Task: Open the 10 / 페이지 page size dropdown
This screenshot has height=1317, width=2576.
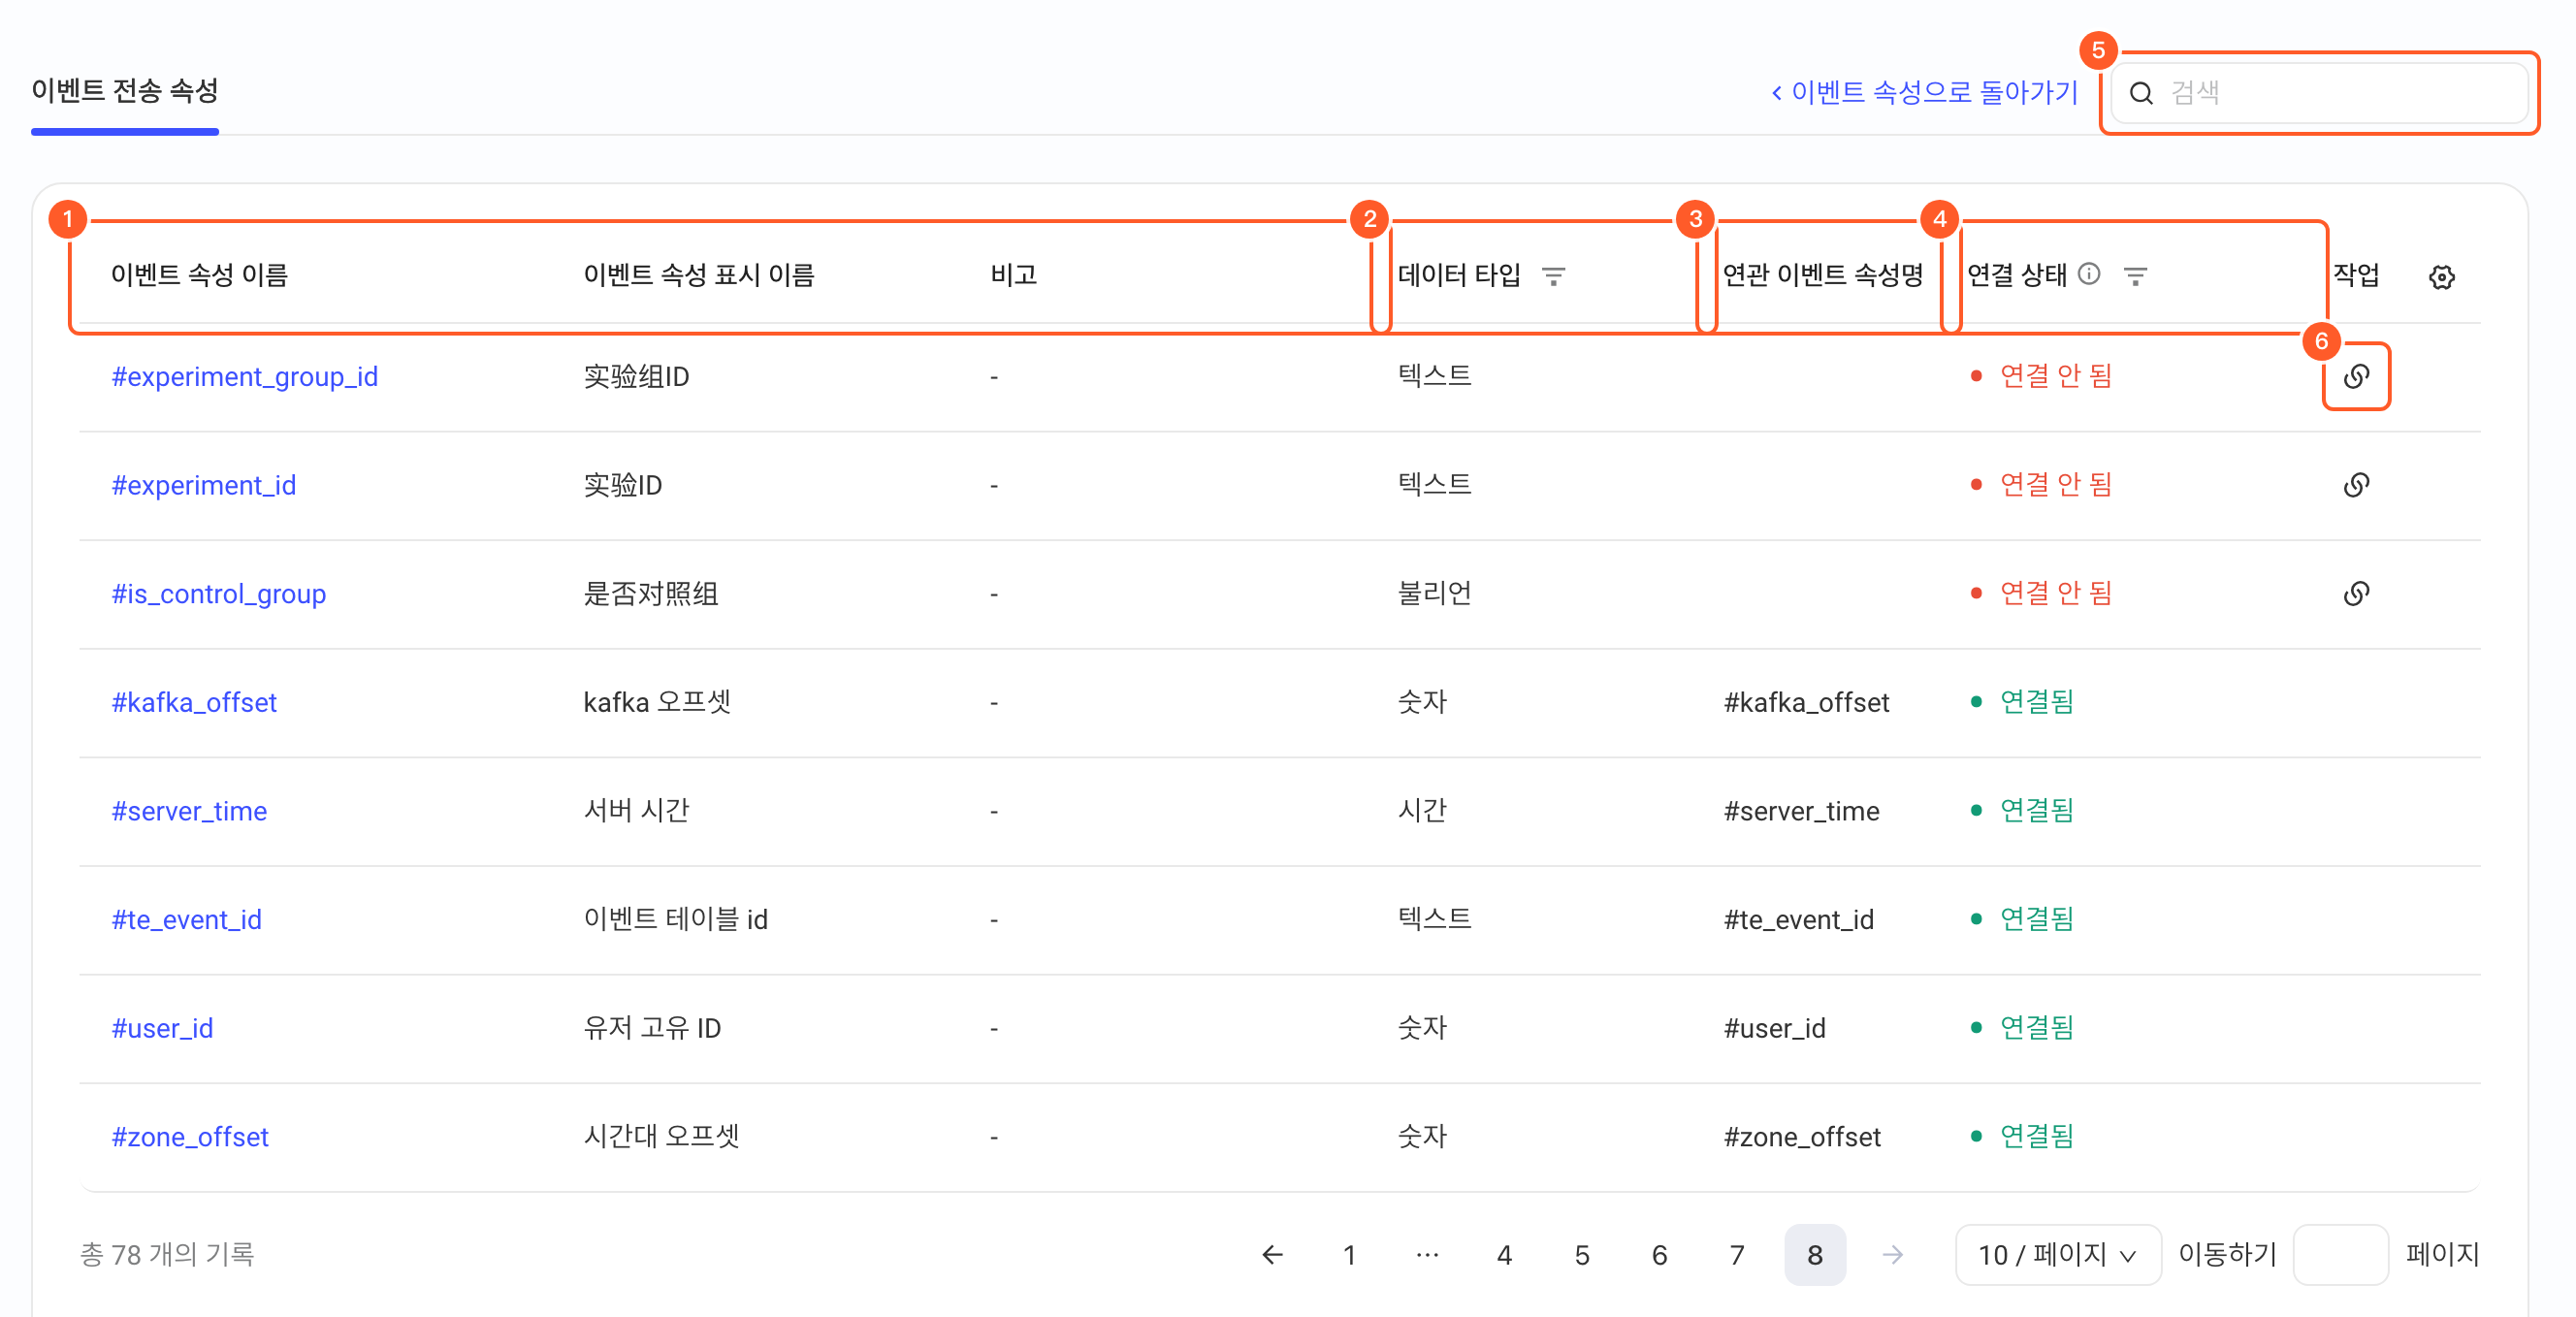Action: 2057,1254
